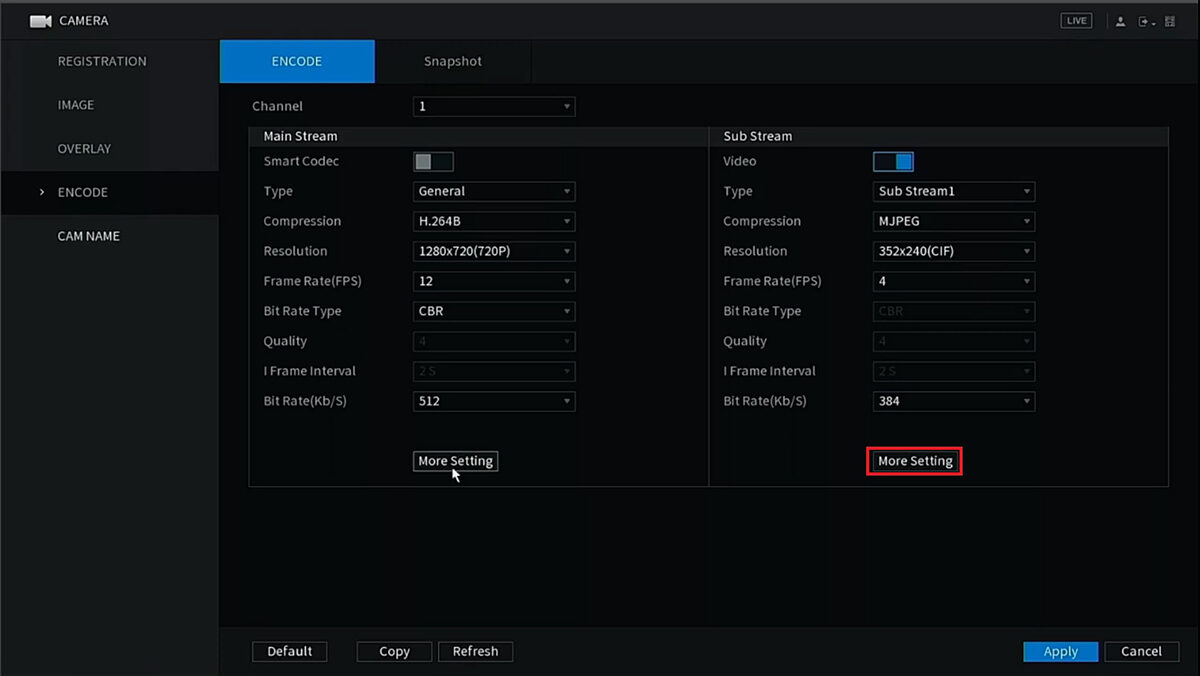Open Main Stream Resolution dropdown
Image resolution: width=1200 pixels, height=676 pixels.
[494, 252]
